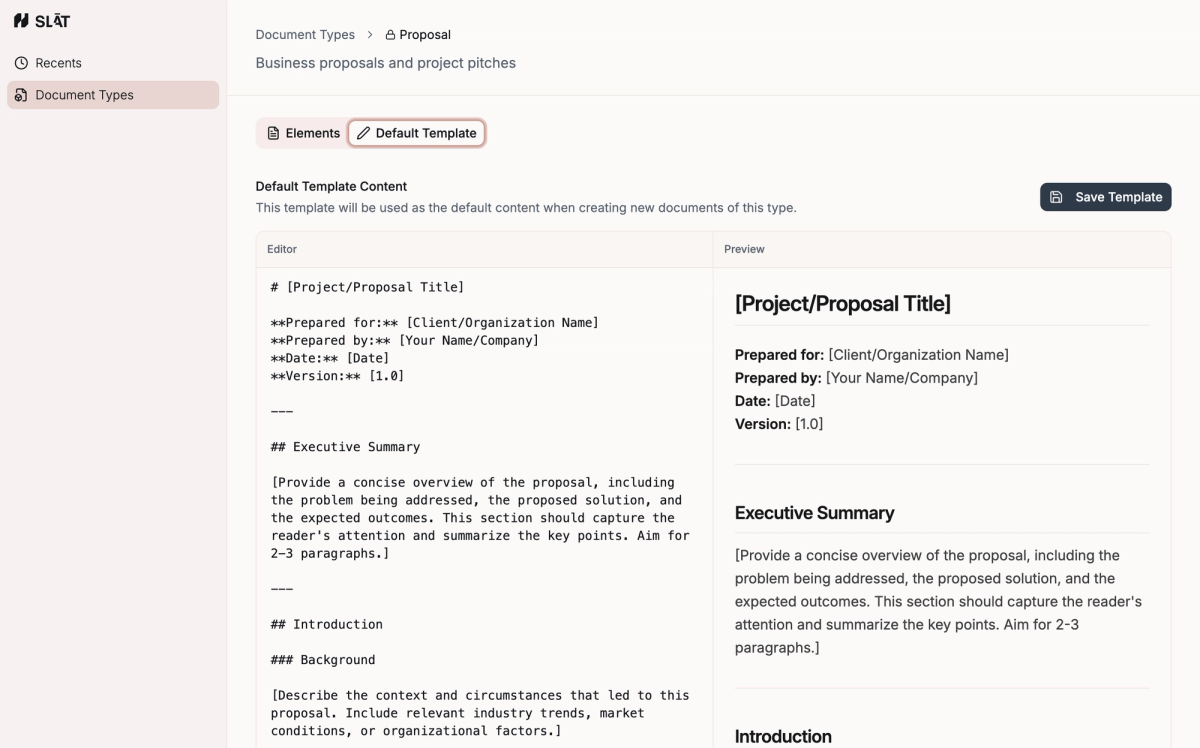Viewport: 1200px width, 748px height.
Task: Click the lock icon beside Proposal breadcrumb
Action: 390,34
